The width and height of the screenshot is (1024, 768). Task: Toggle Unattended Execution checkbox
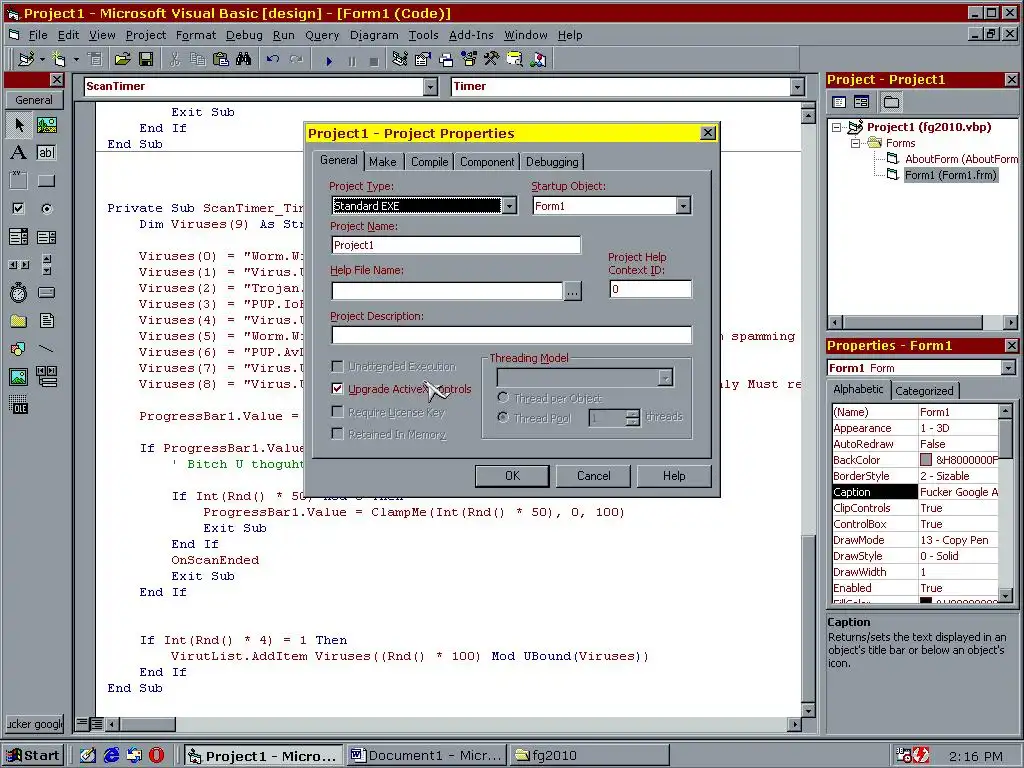337,366
